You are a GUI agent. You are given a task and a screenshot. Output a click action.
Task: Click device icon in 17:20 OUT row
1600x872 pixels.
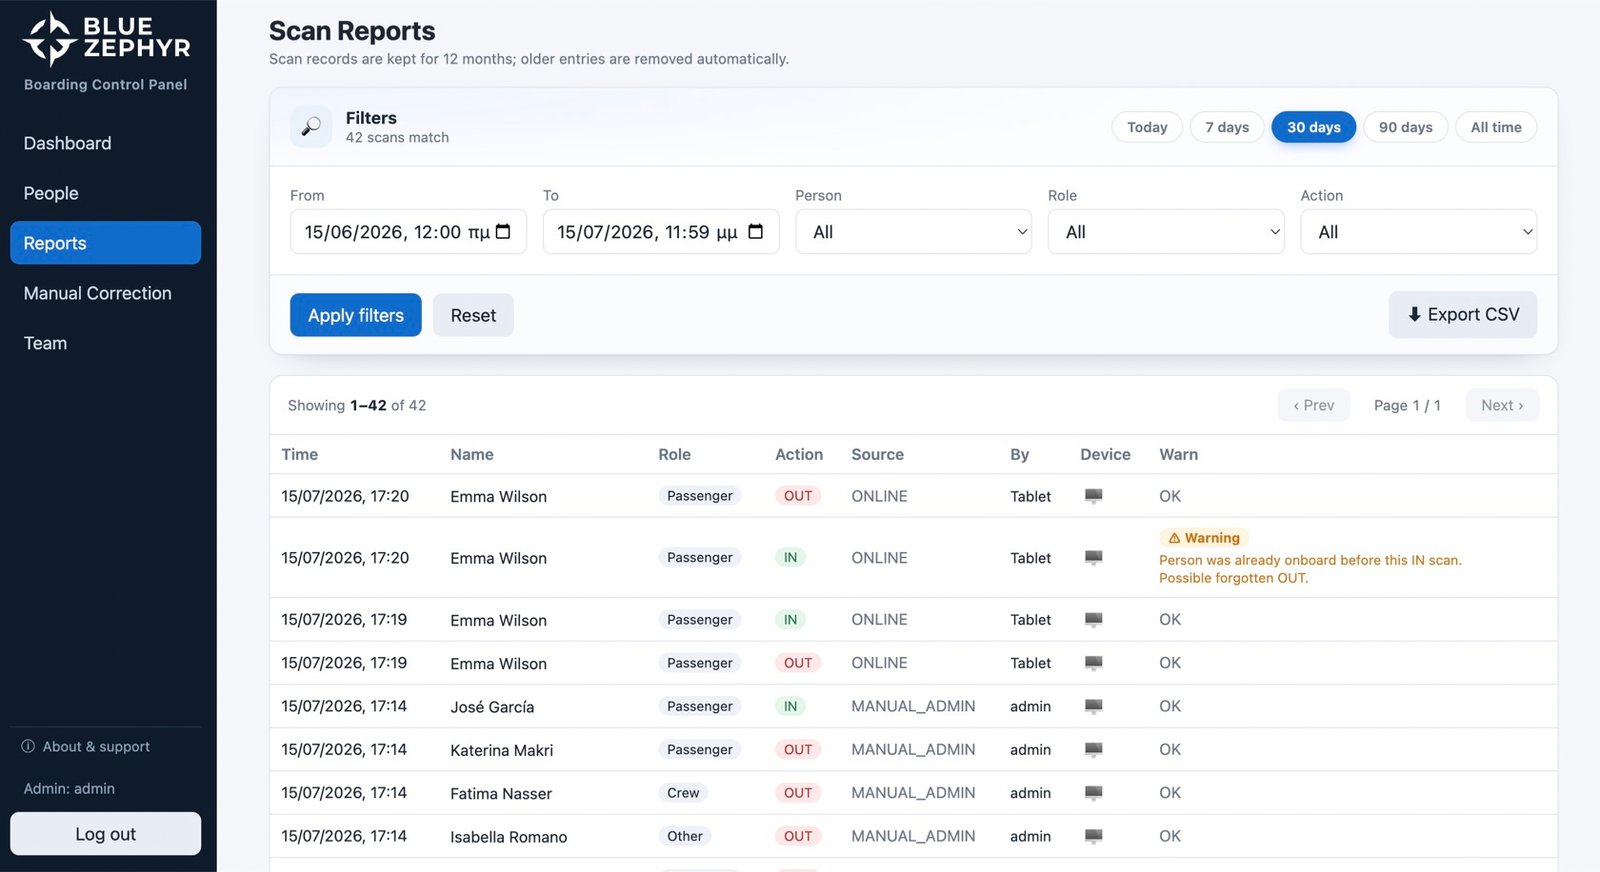(1094, 496)
